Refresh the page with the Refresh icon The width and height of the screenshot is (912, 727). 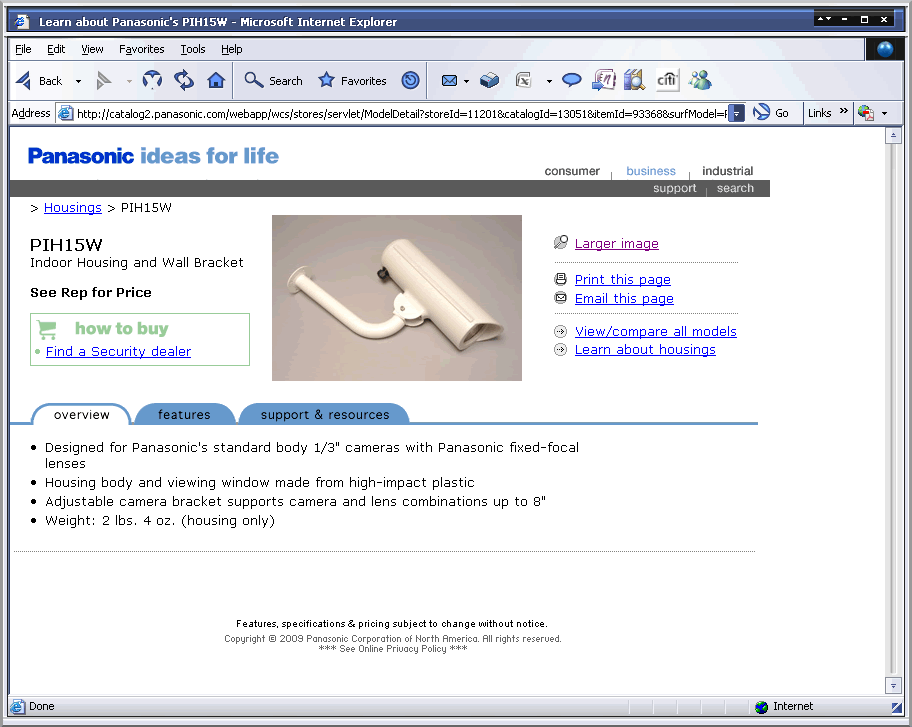[184, 80]
